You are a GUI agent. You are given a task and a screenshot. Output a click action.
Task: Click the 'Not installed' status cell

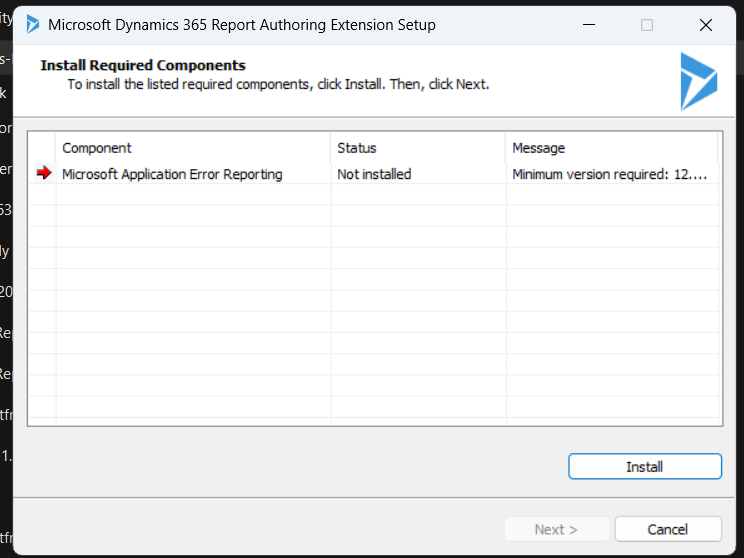point(418,174)
